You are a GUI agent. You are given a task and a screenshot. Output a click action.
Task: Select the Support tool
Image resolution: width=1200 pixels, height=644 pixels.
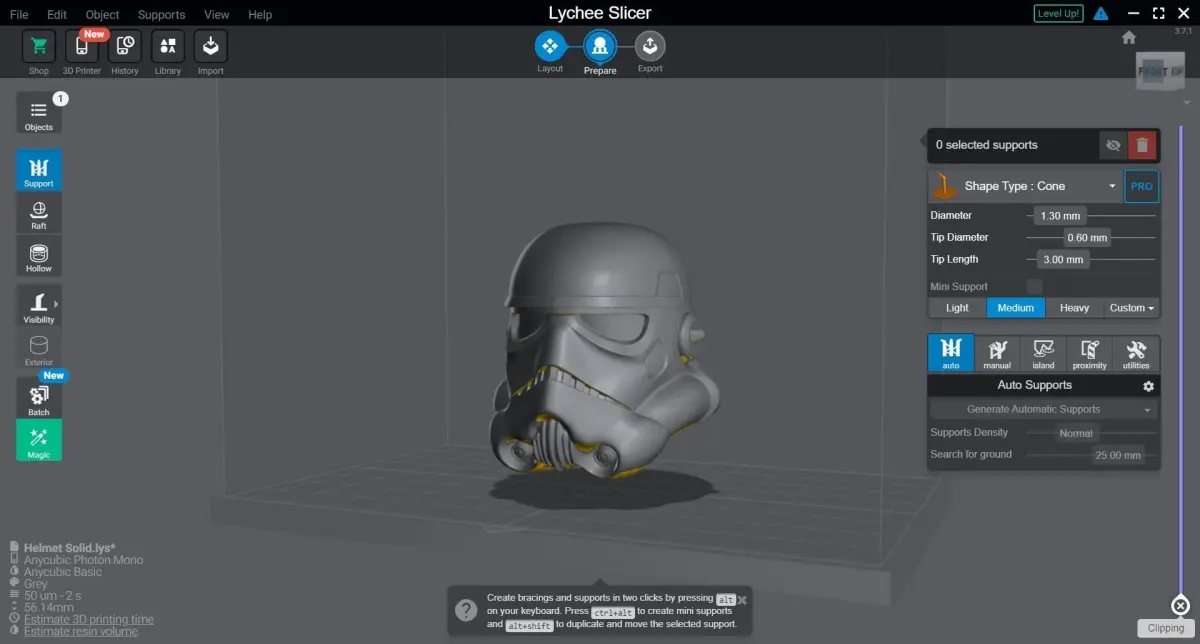pos(39,170)
